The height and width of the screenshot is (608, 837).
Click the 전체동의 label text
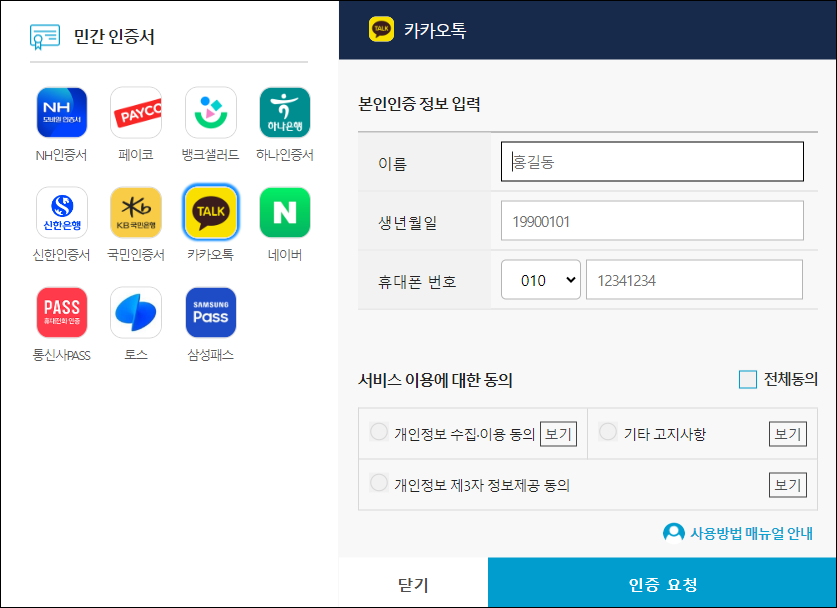point(791,380)
